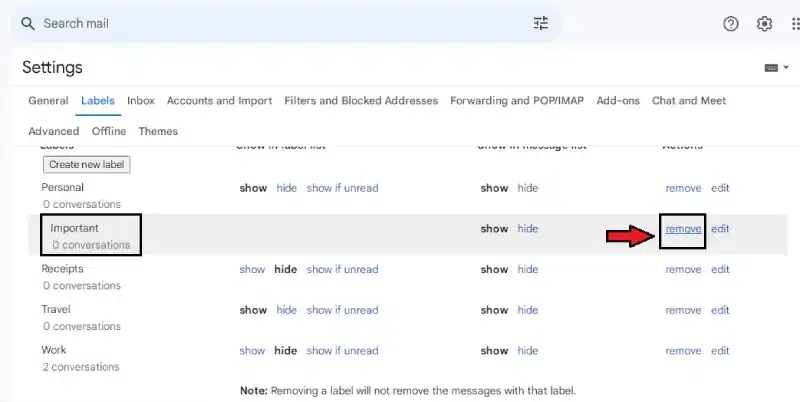Image resolution: width=800 pixels, height=402 pixels.
Task: Remove the Important label
Action: (x=683, y=229)
